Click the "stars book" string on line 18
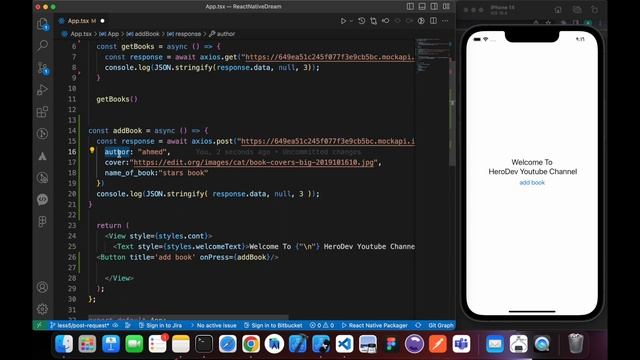640x360 pixels. click(183, 173)
